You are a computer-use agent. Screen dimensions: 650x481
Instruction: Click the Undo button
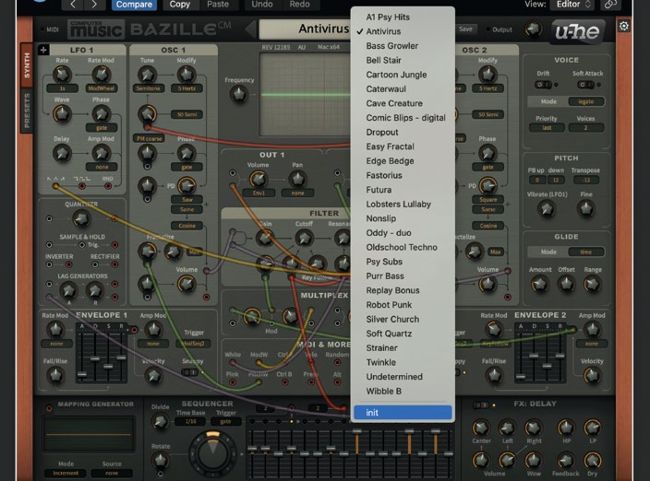(262, 5)
